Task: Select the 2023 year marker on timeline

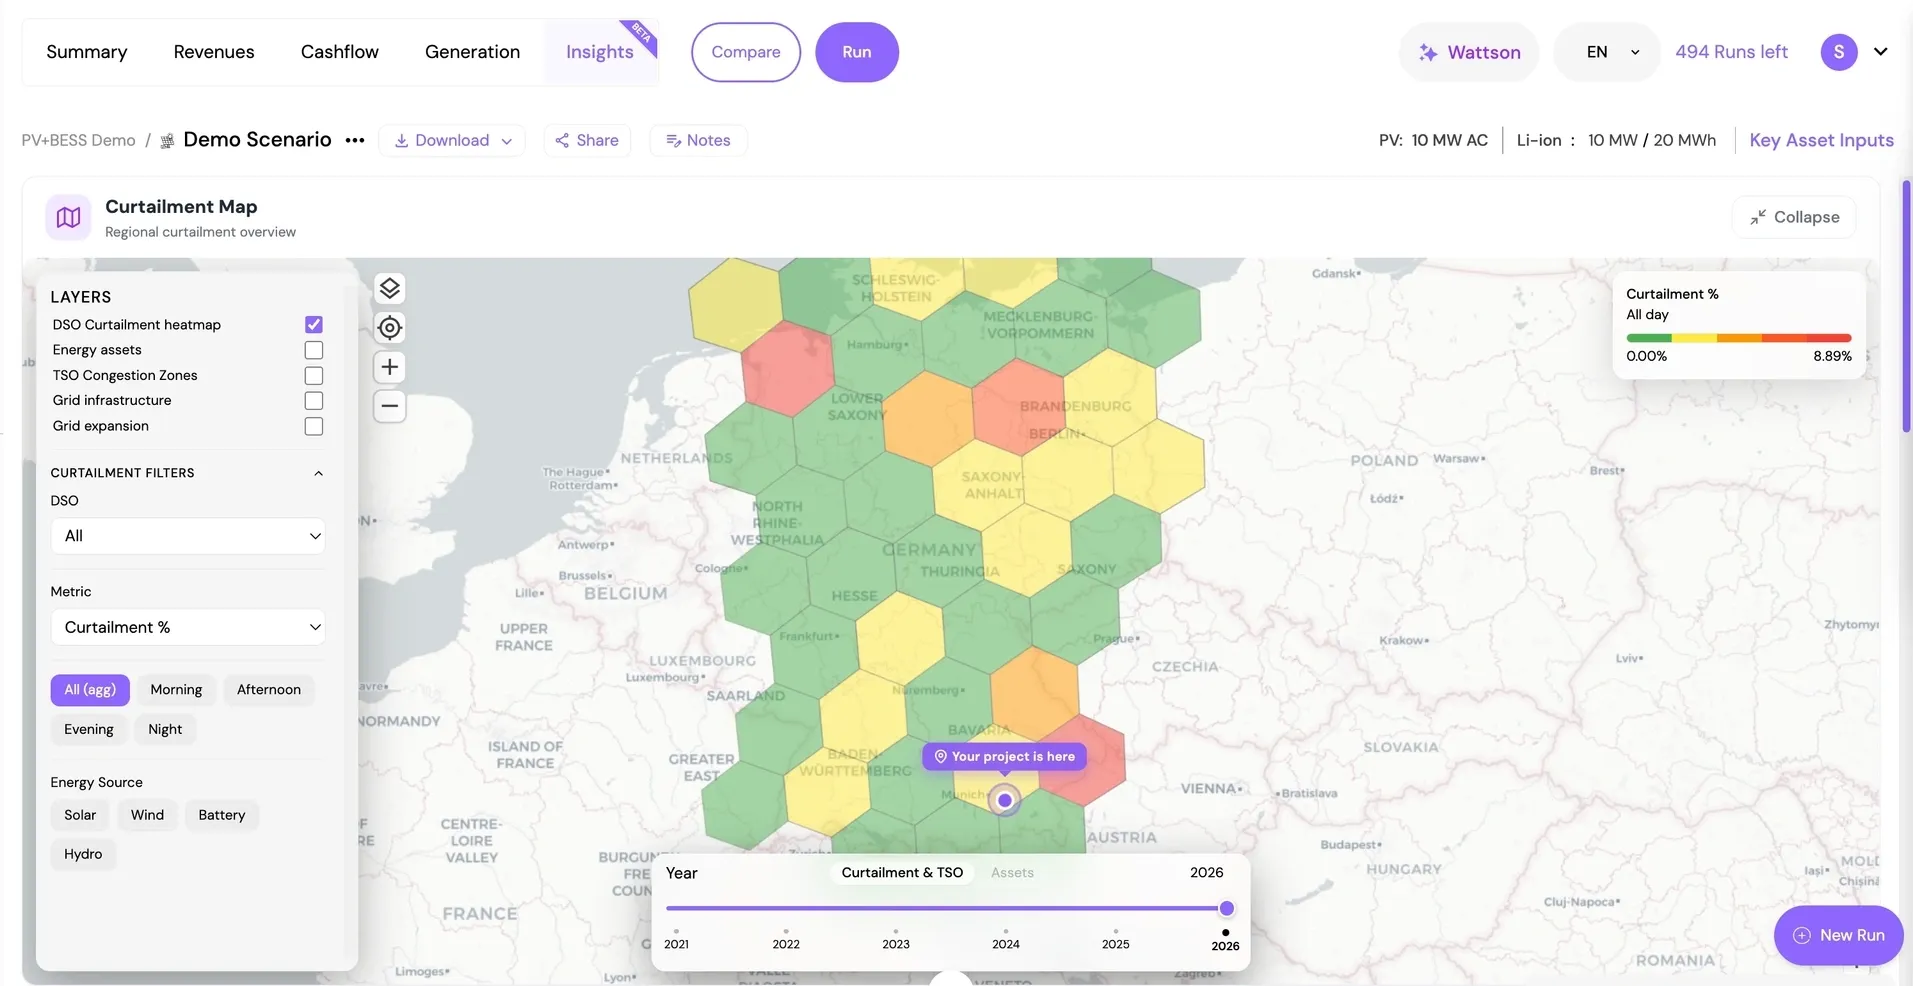Action: coord(896,939)
